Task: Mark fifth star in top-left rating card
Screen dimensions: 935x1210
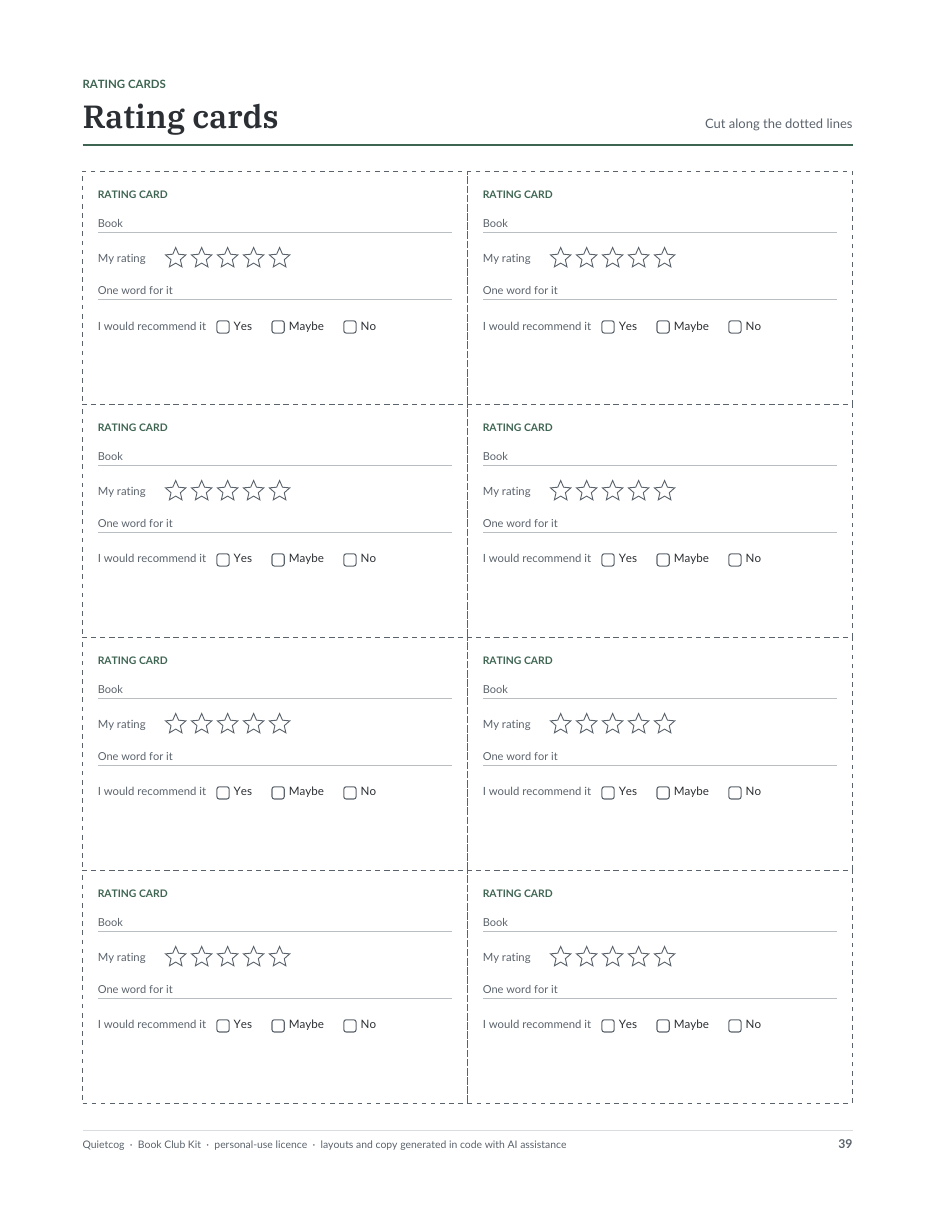Action: pos(280,258)
